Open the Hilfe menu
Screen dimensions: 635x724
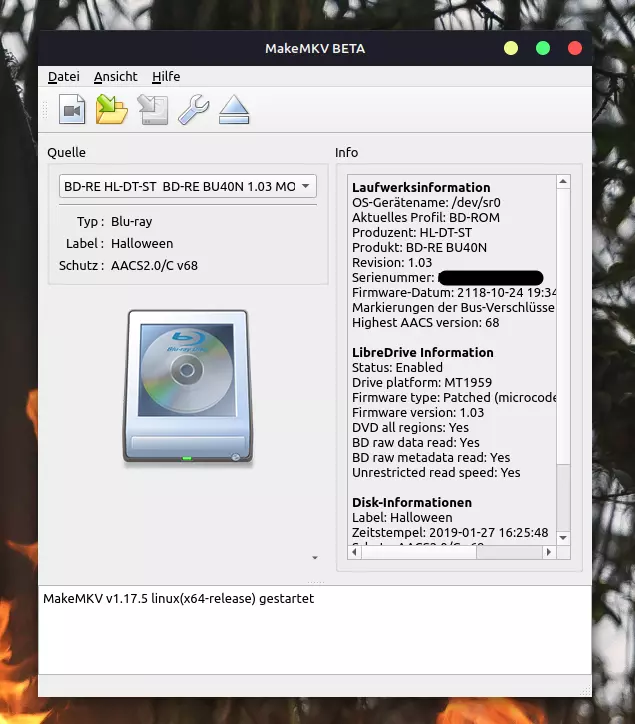[166, 76]
